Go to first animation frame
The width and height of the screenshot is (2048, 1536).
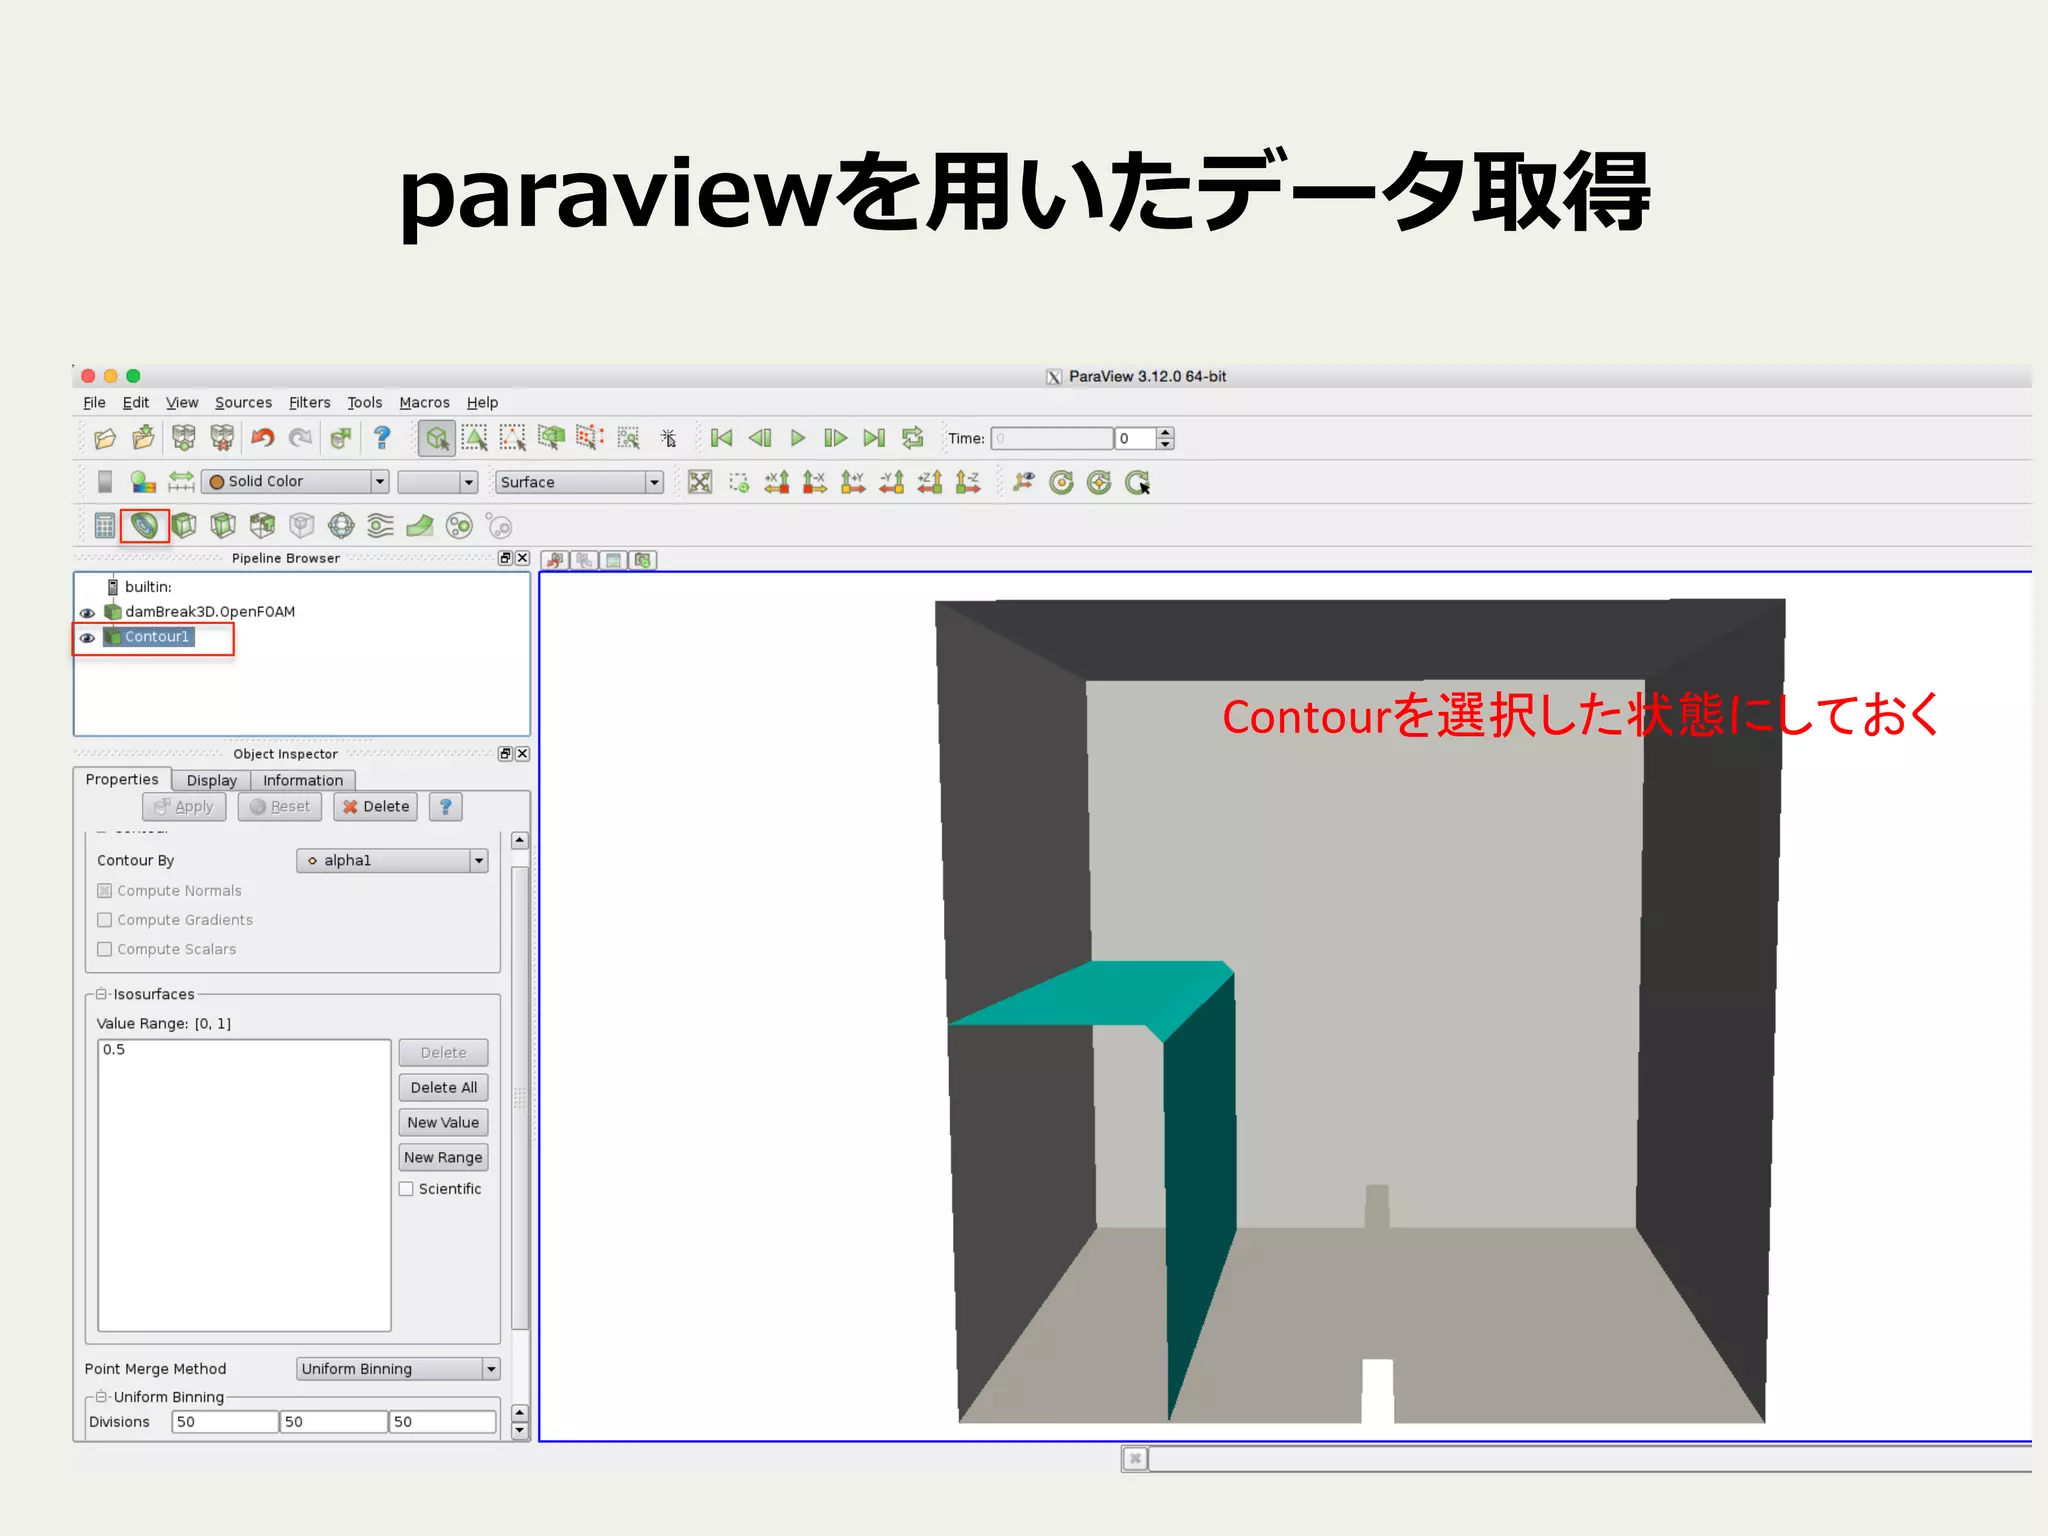[721, 438]
